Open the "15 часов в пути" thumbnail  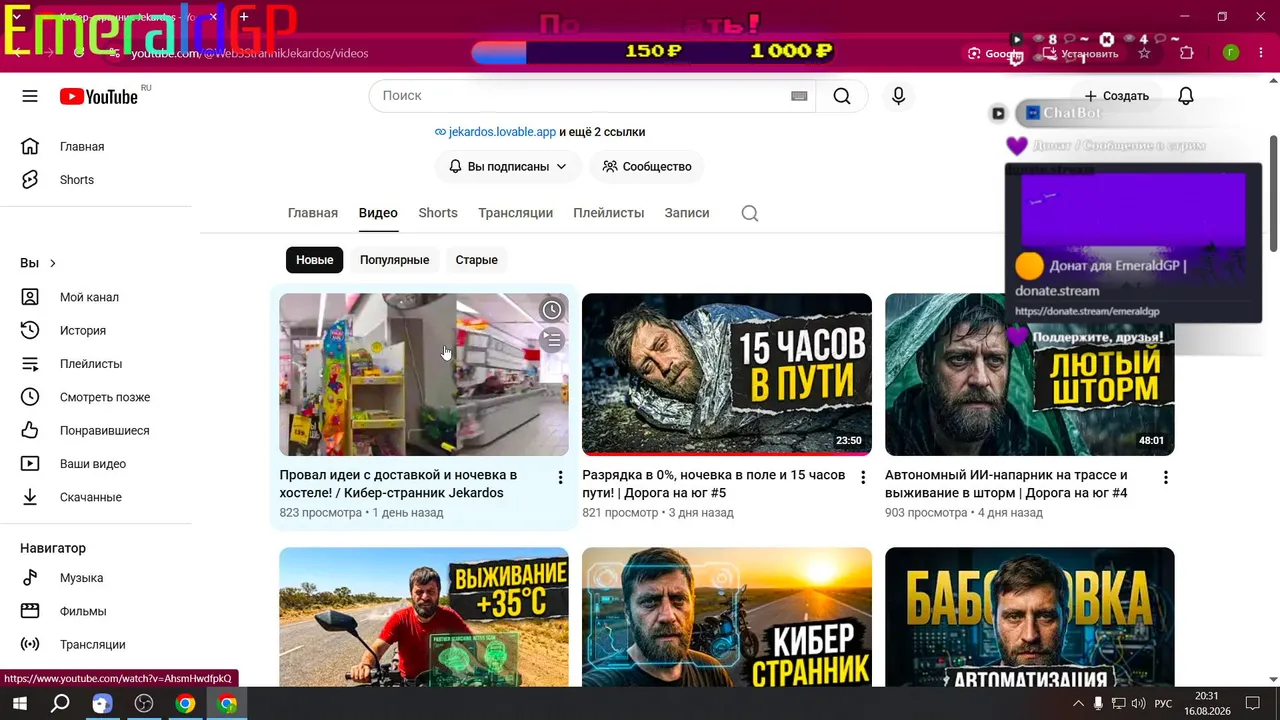(x=727, y=374)
